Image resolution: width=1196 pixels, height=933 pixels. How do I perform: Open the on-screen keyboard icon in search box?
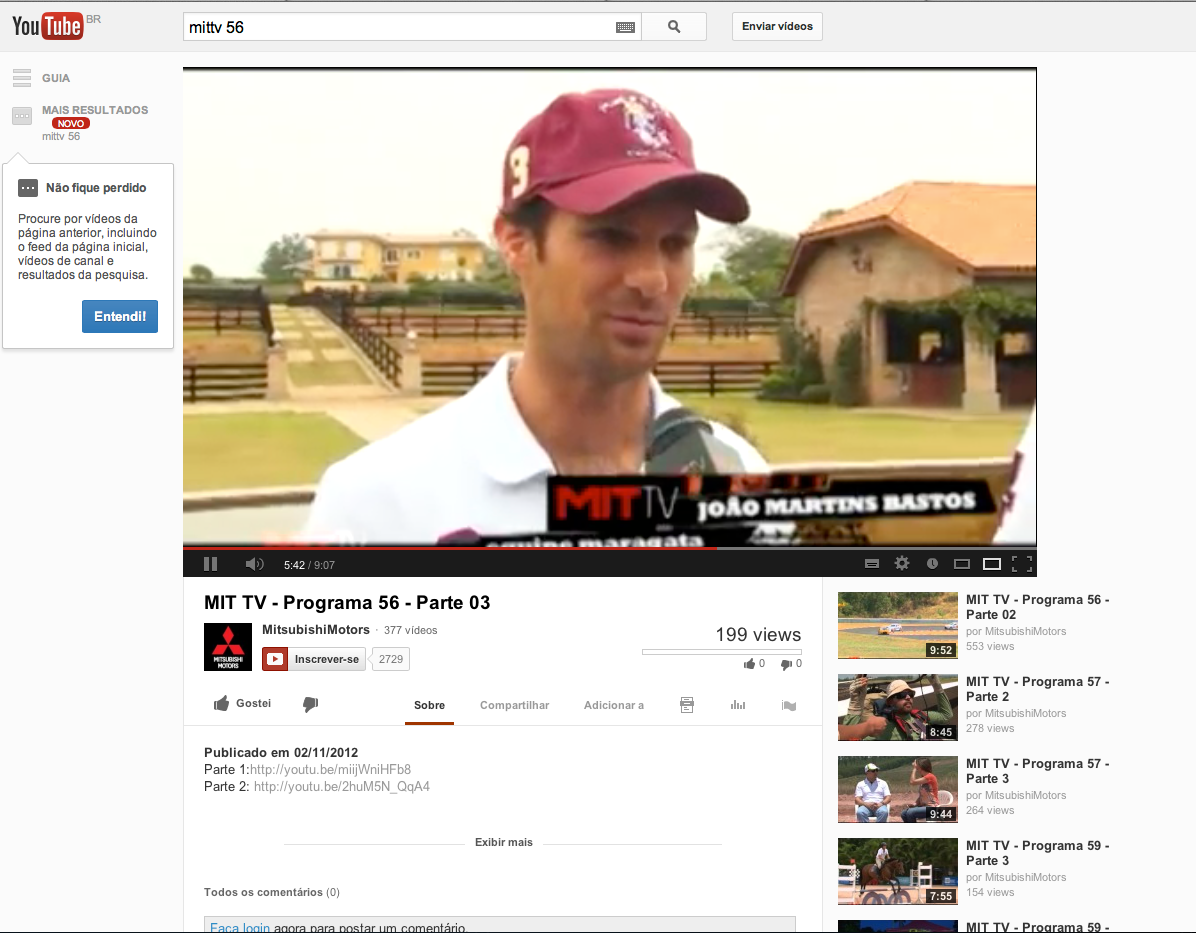[625, 27]
